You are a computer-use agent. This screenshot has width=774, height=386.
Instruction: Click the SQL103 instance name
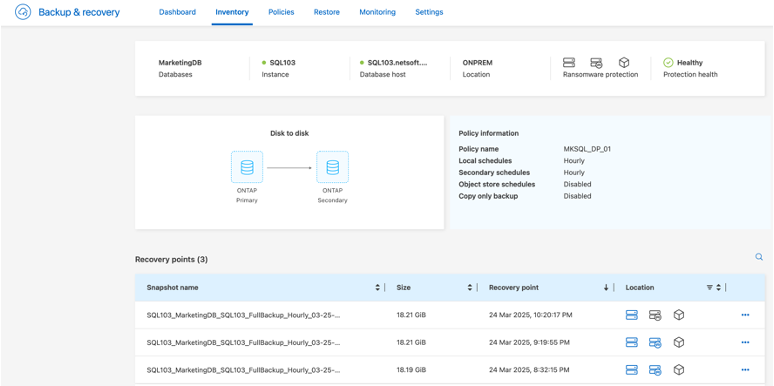click(282, 63)
